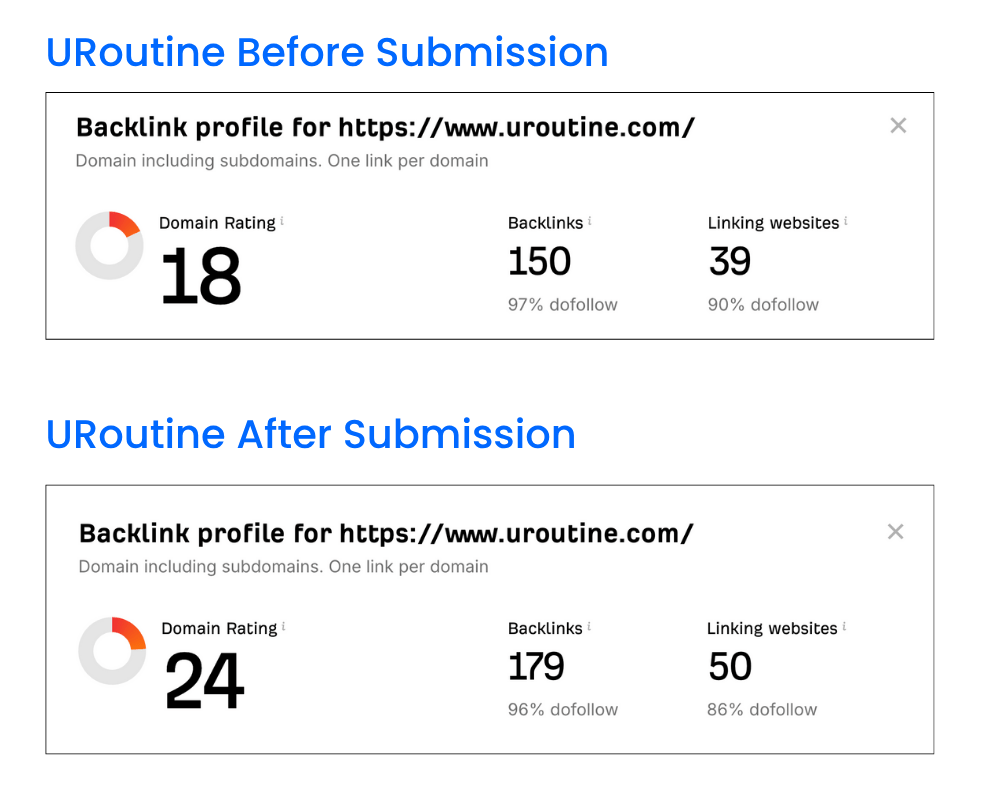Image resolution: width=985 pixels, height=797 pixels.
Task: Click the 50 linking websites number
Action: point(730,666)
